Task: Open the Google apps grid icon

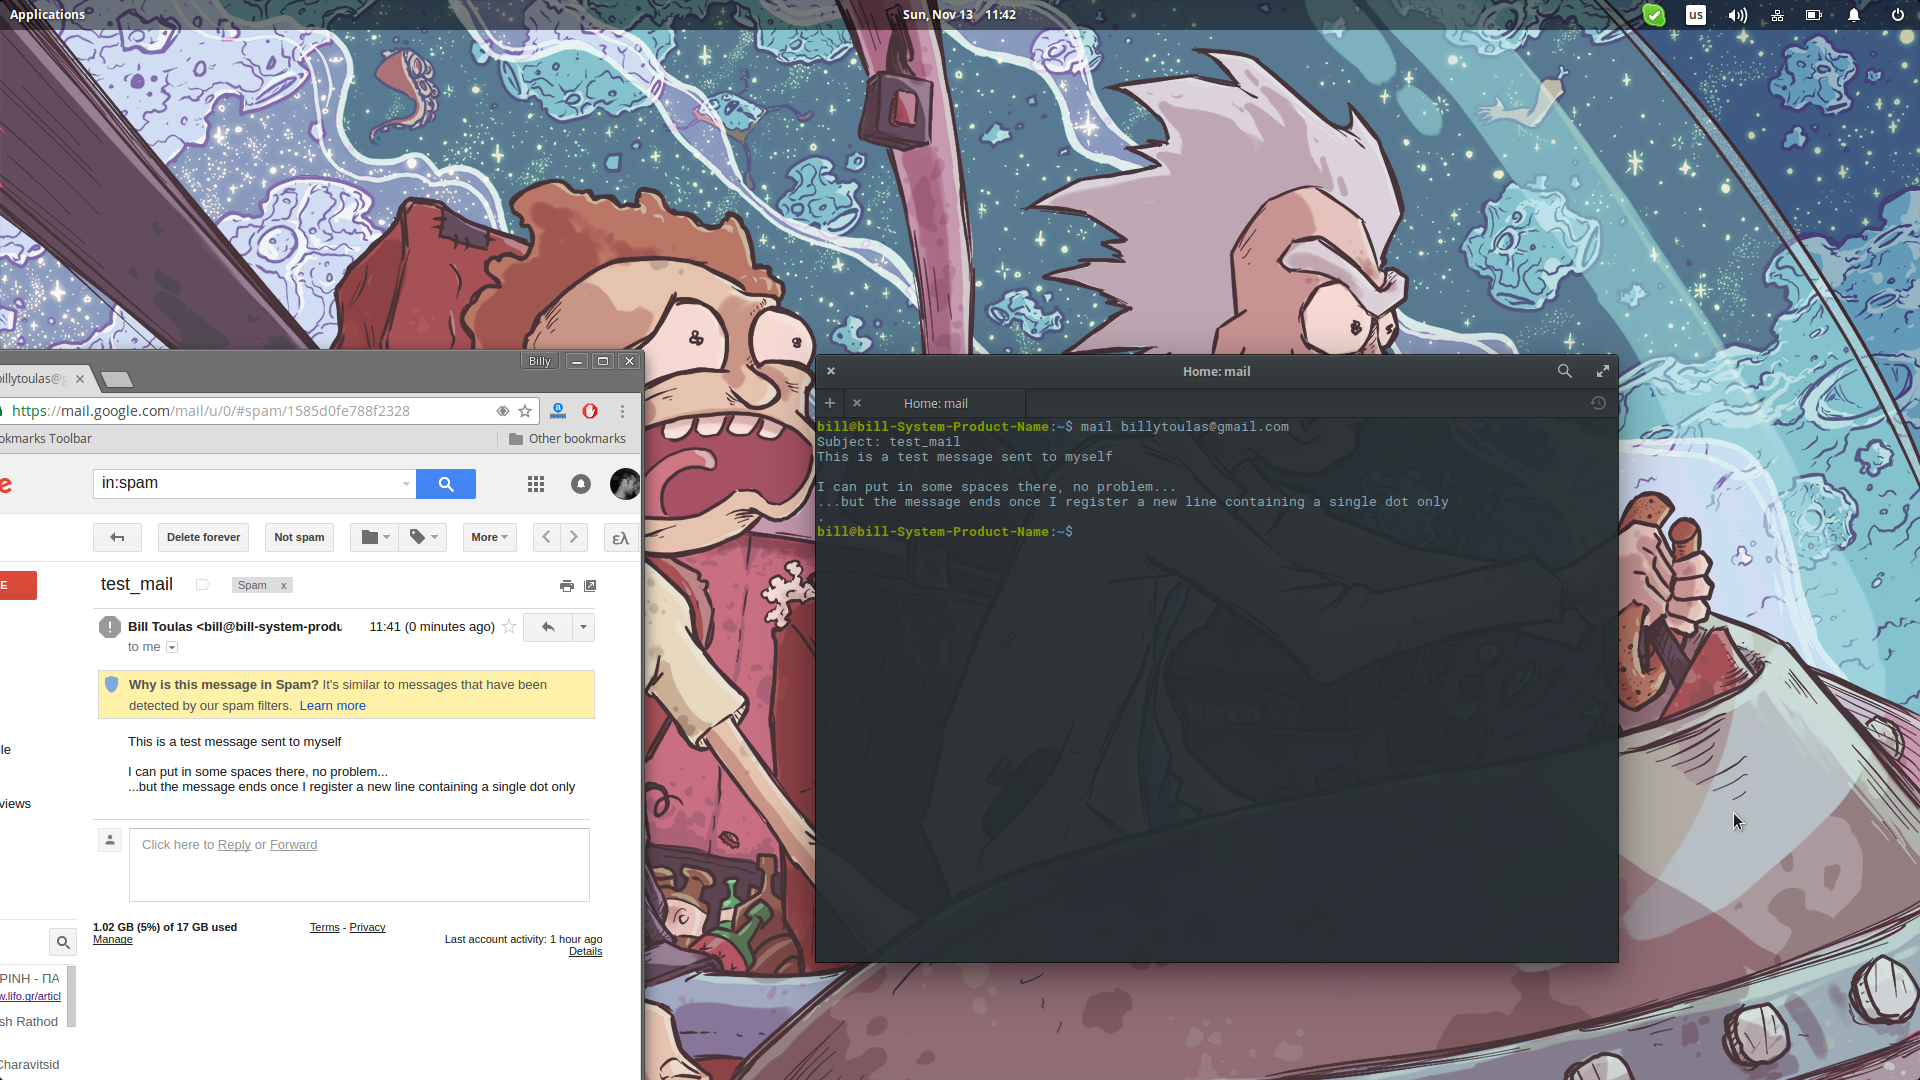Action: pos(536,484)
